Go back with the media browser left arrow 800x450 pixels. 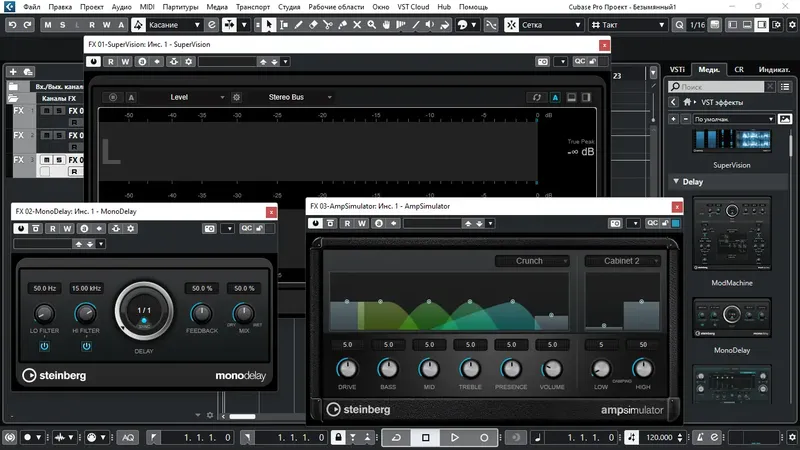pos(673,102)
